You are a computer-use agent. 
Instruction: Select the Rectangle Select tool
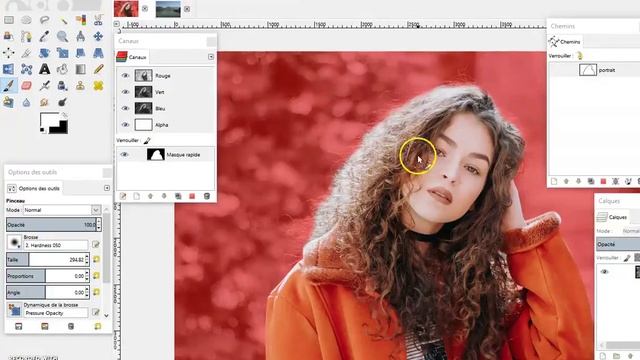tap(9, 20)
